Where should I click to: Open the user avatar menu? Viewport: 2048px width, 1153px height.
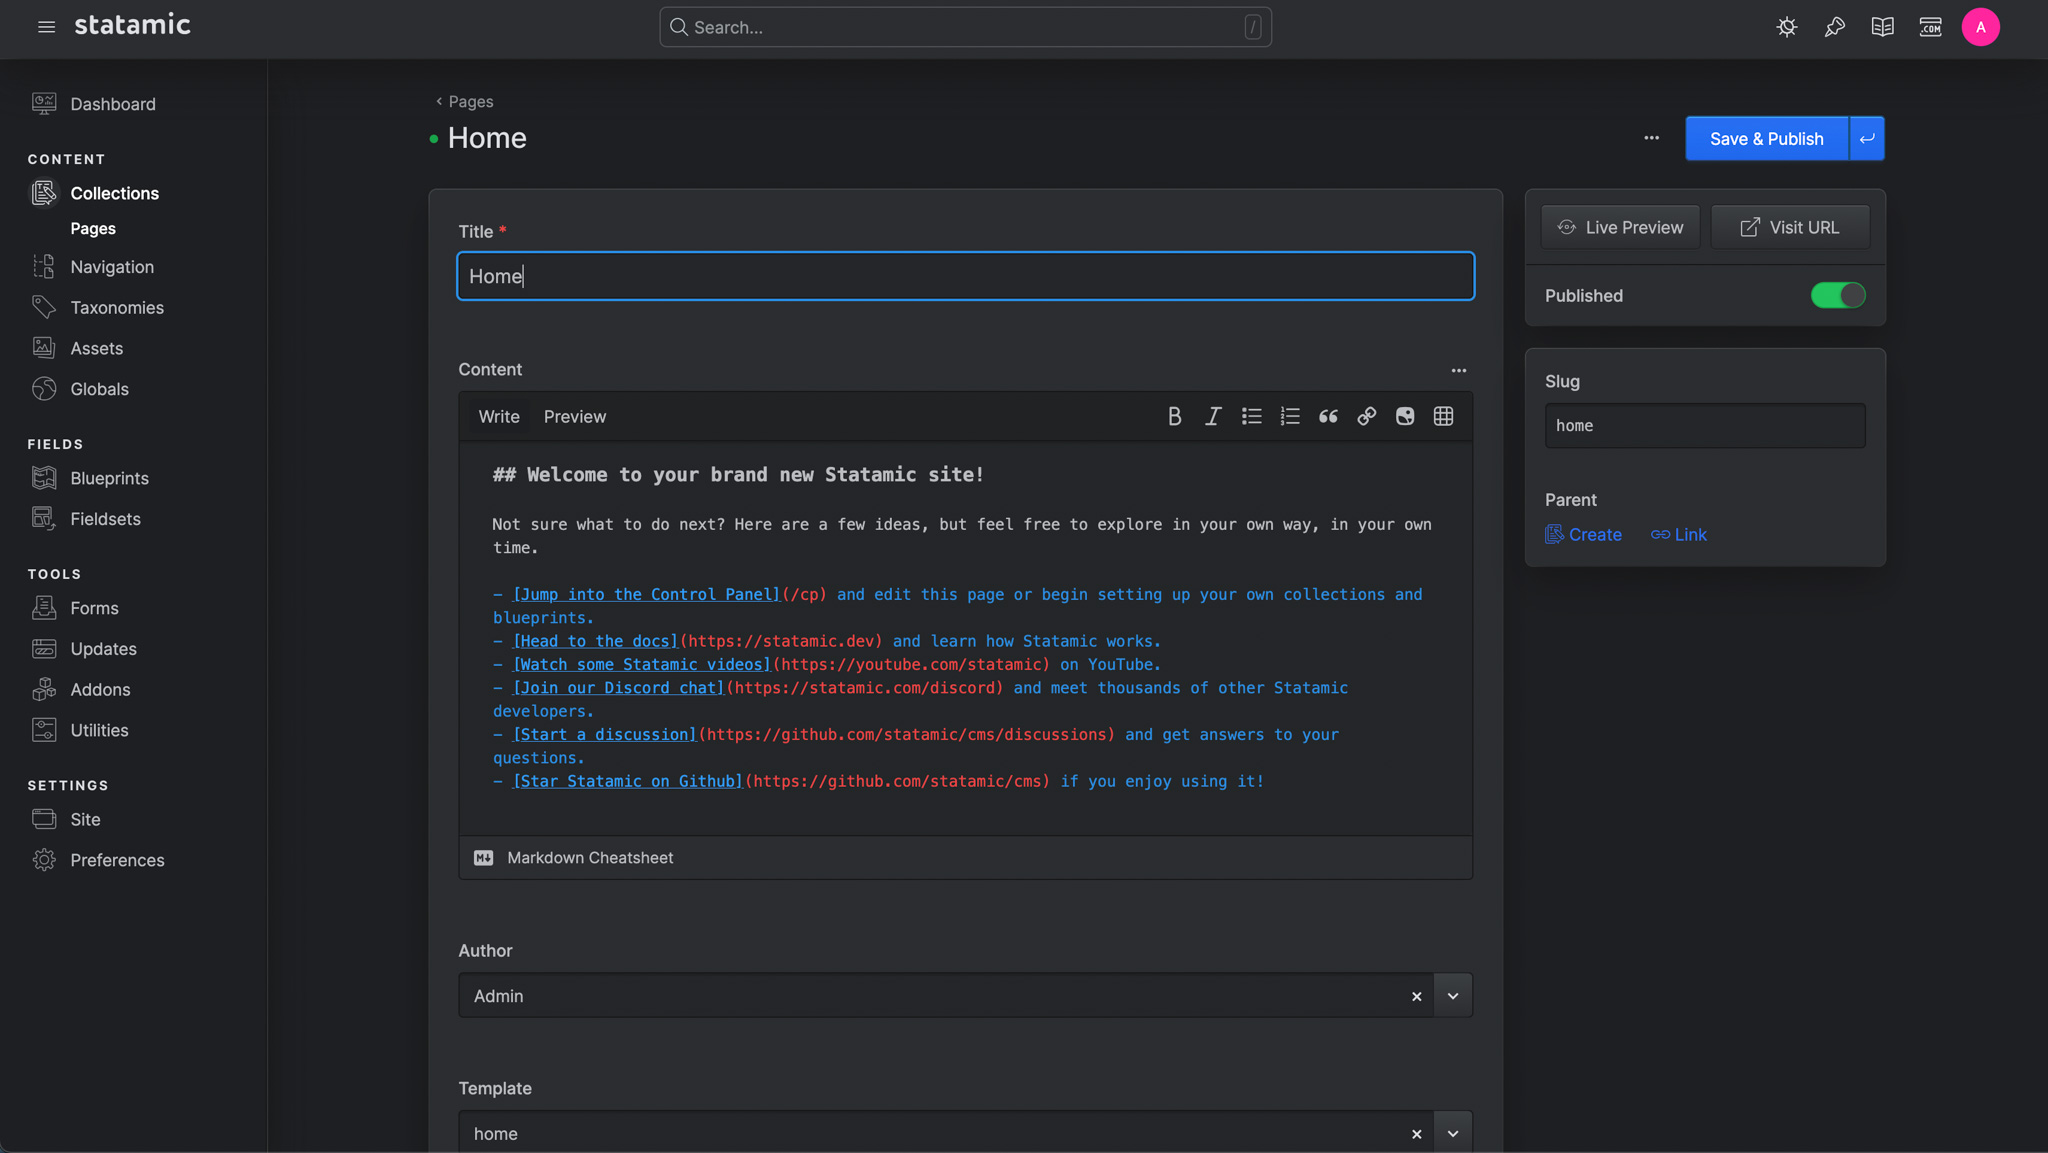tap(1980, 27)
